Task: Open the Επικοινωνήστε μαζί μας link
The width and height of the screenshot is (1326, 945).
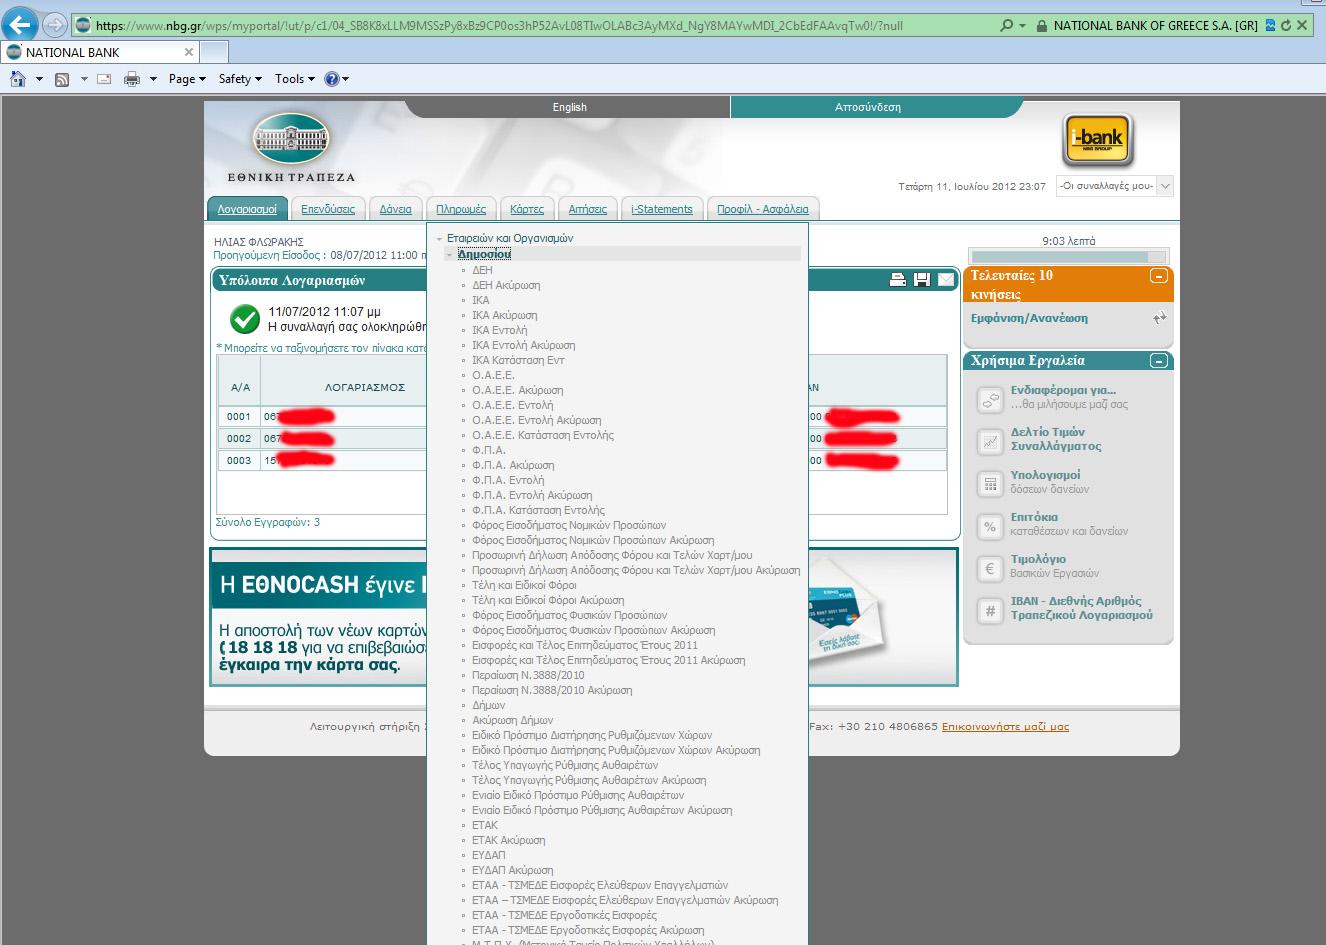Action: 1005,726
